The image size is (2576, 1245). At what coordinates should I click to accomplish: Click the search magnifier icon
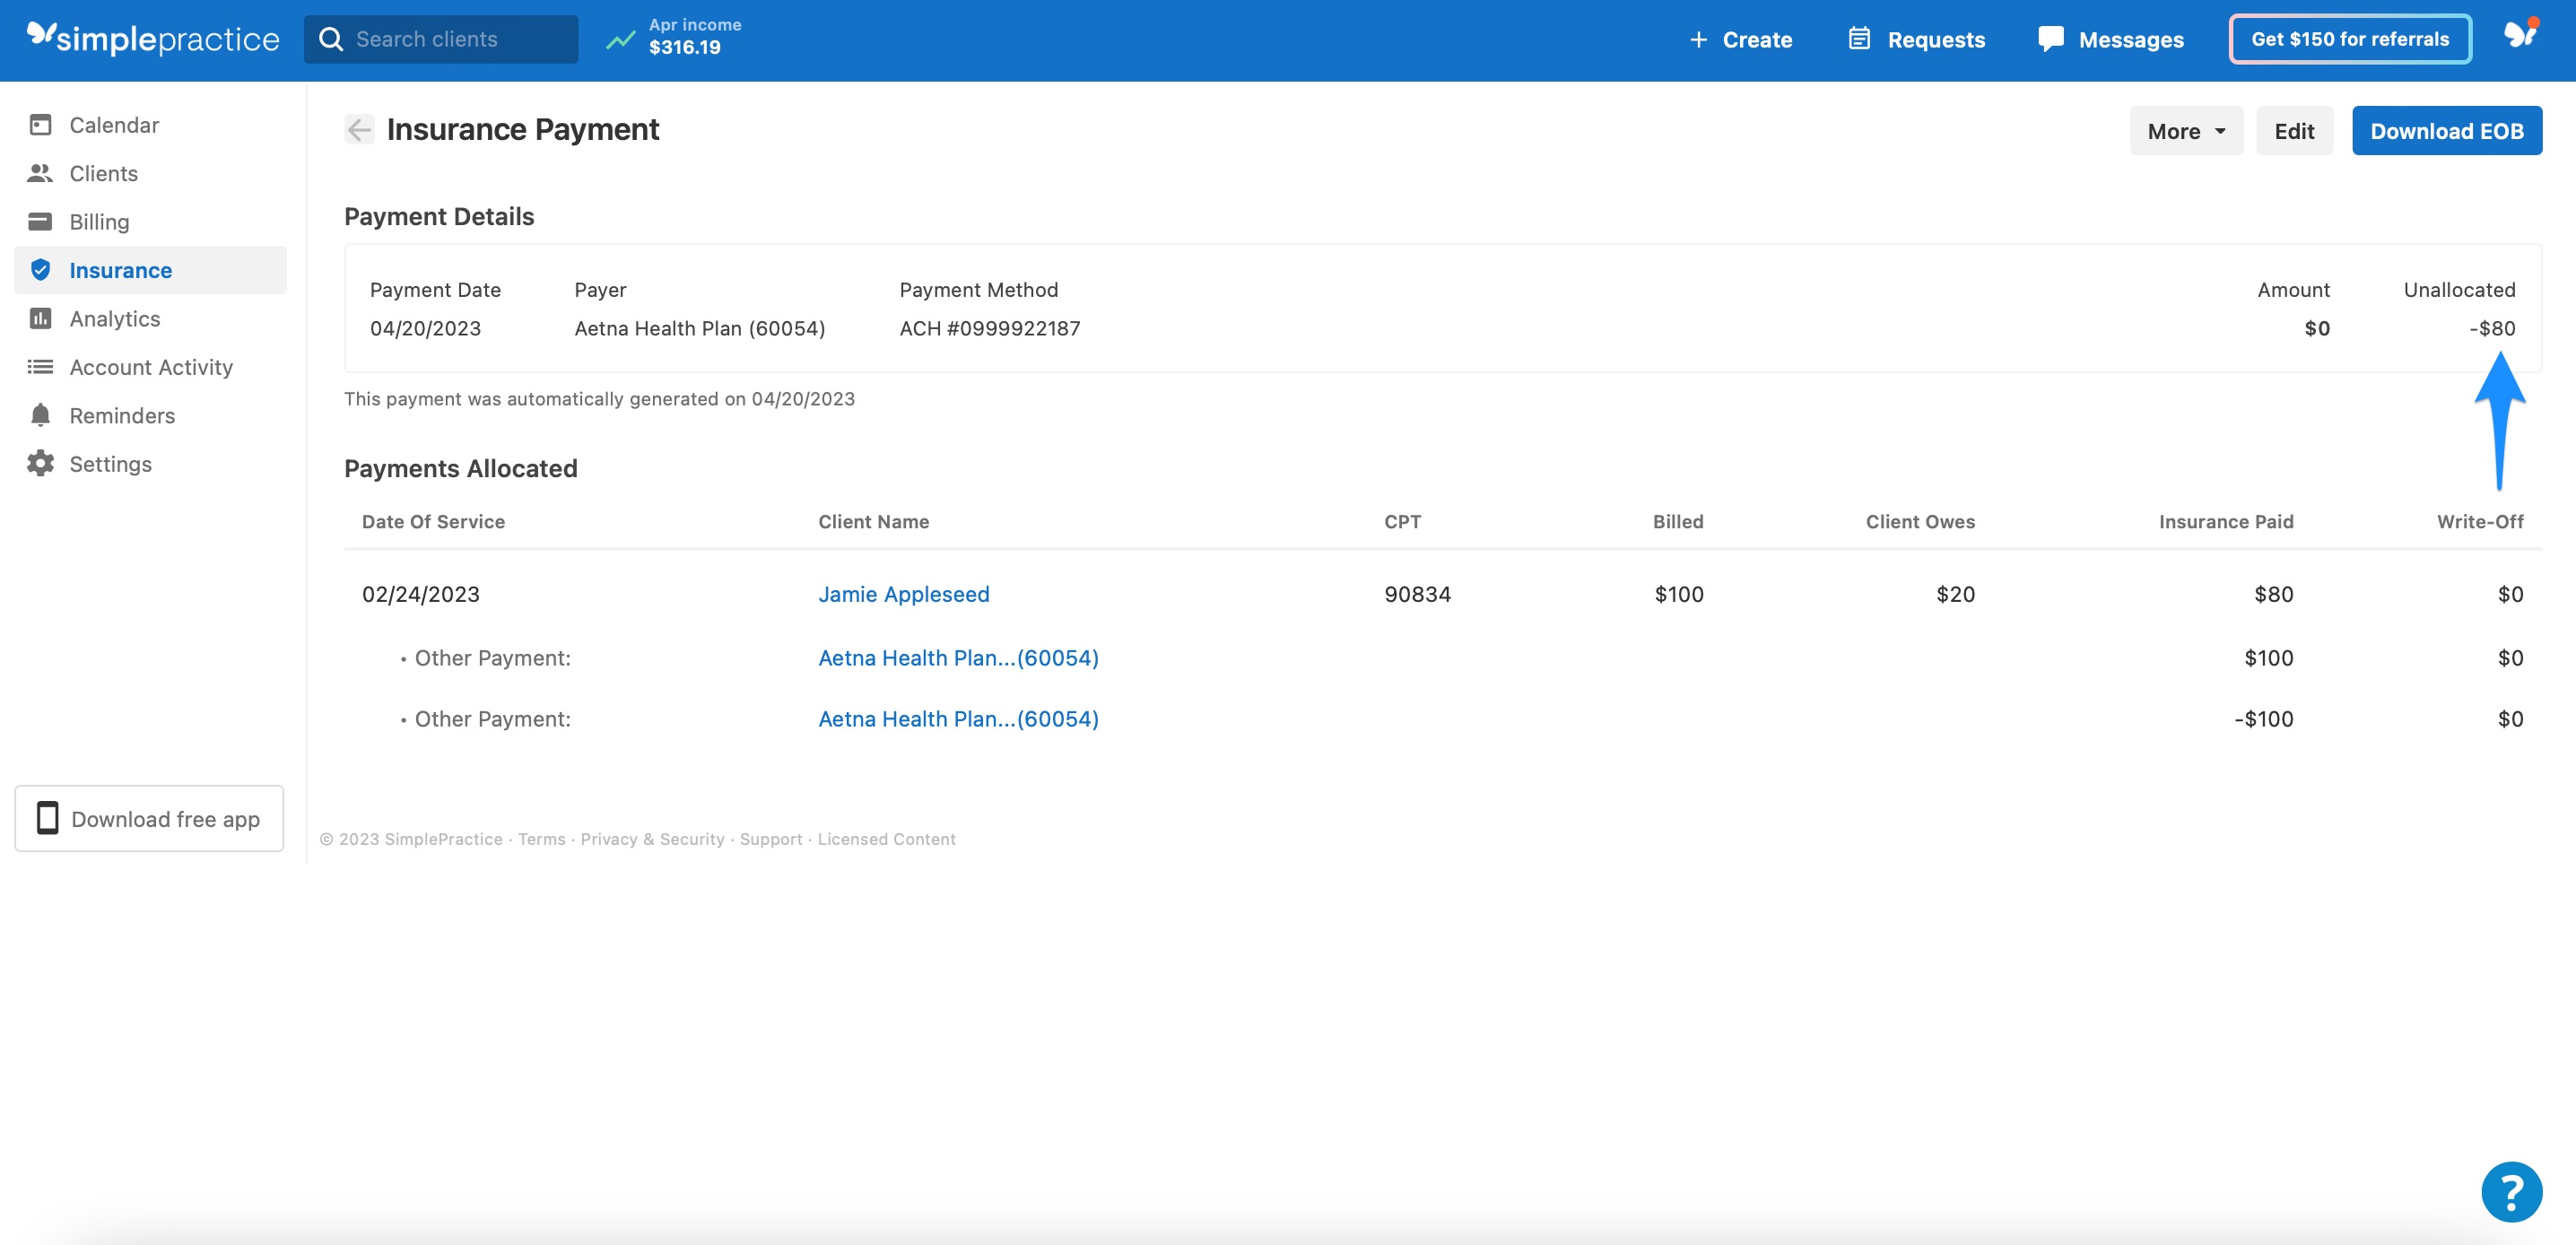coord(330,39)
